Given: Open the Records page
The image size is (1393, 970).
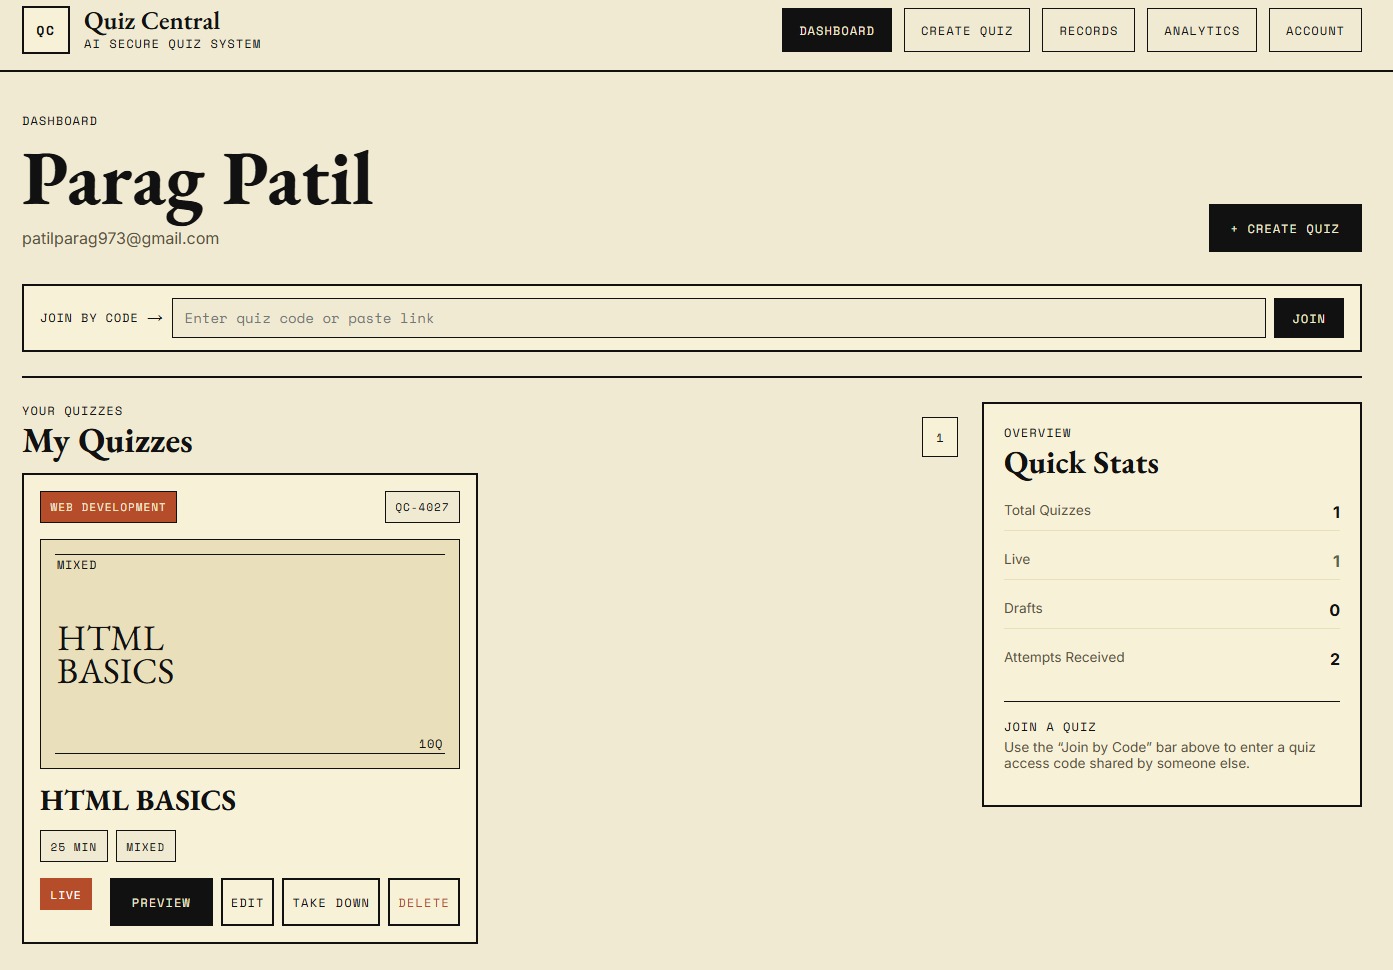Looking at the screenshot, I should [x=1088, y=30].
